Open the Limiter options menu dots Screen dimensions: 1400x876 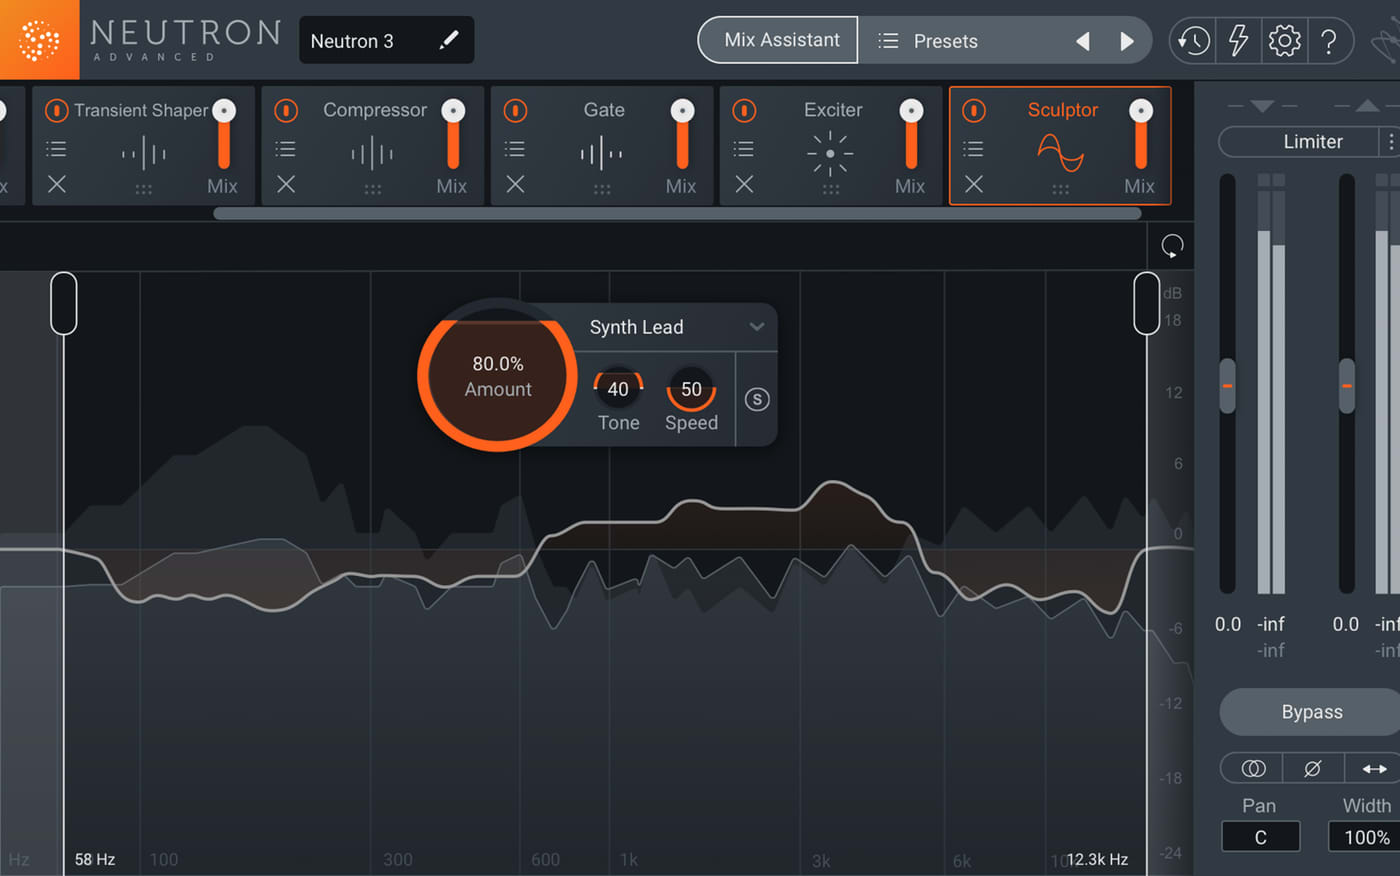1390,142
